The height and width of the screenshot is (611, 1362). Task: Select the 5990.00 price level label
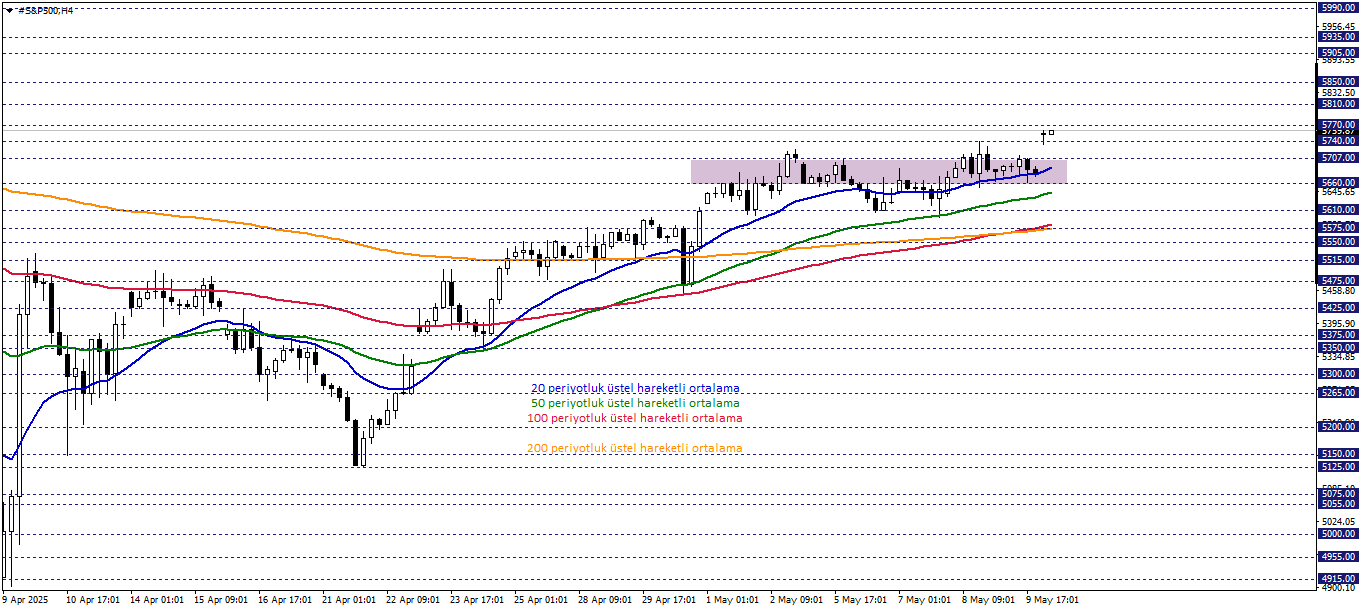click(x=1338, y=7)
